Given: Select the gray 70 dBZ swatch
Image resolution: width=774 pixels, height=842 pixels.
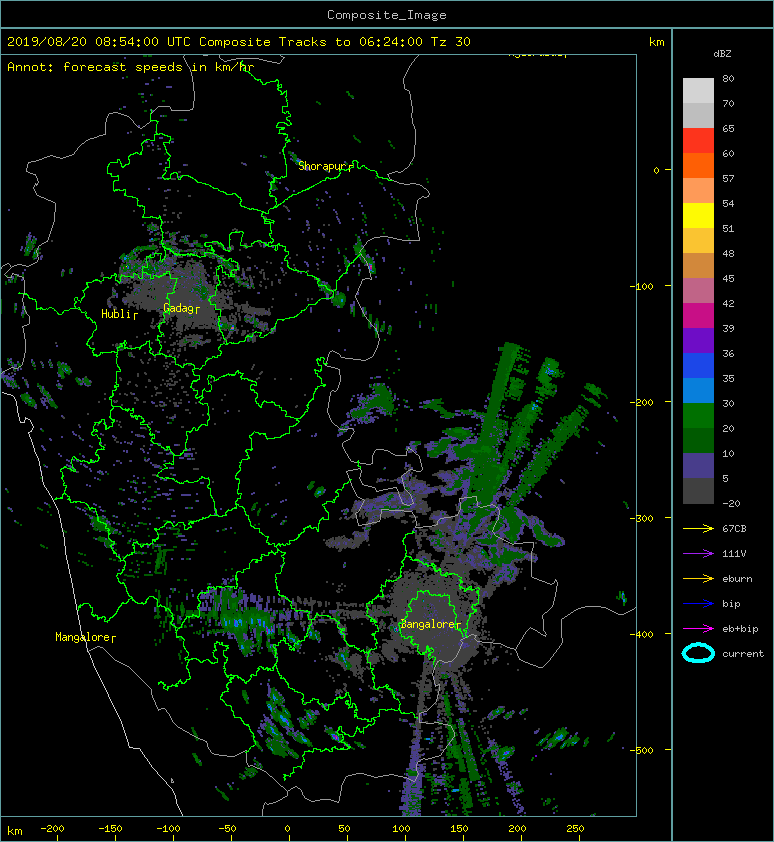Looking at the screenshot, I should [x=698, y=115].
